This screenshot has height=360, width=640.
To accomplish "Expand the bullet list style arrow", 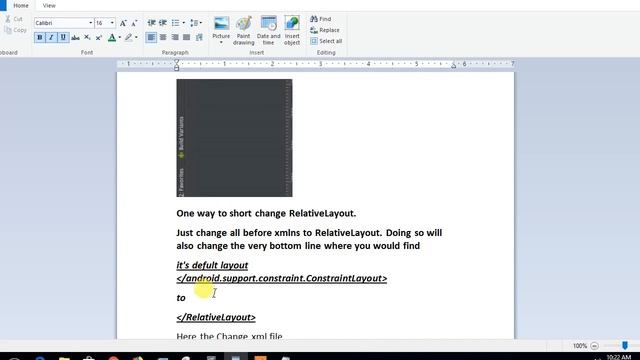I will (x=183, y=23).
